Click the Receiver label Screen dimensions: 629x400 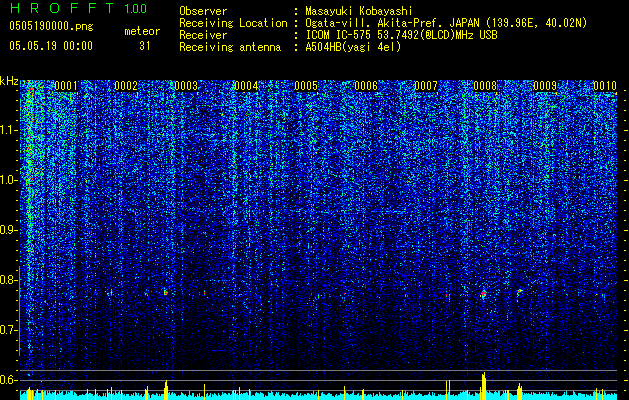click(203, 35)
